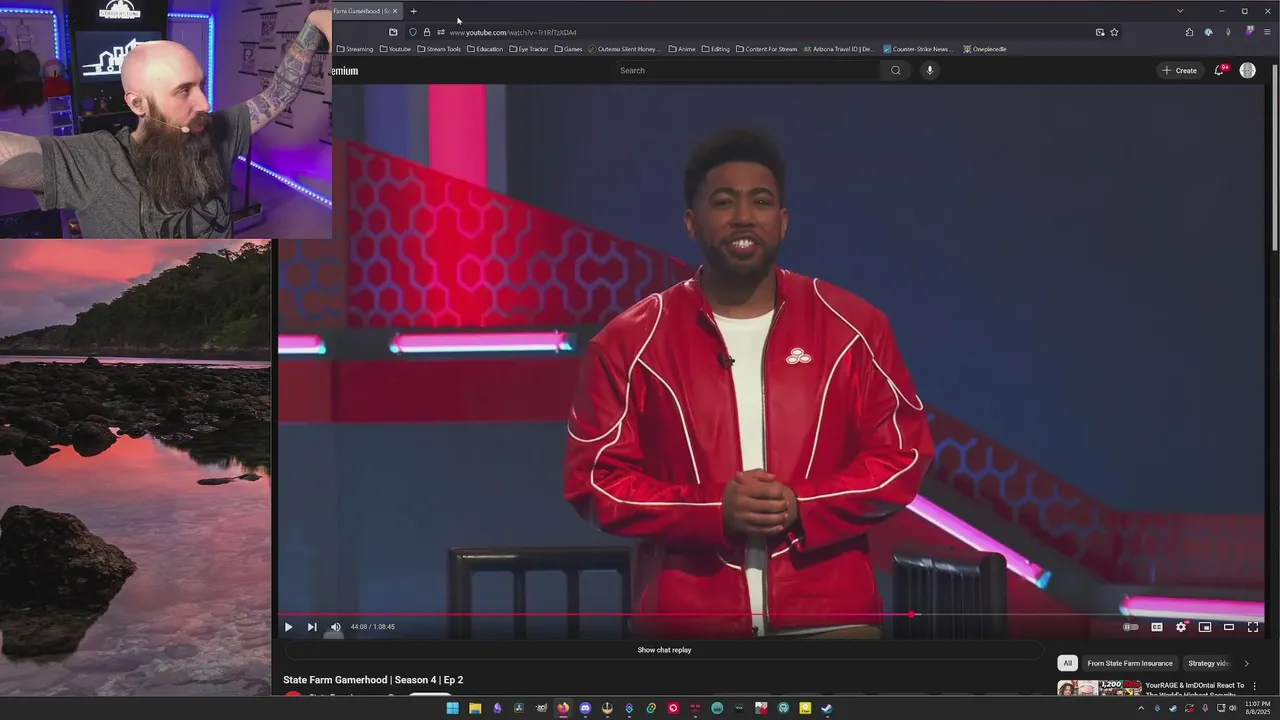Open Discord from the taskbar

coord(585,708)
